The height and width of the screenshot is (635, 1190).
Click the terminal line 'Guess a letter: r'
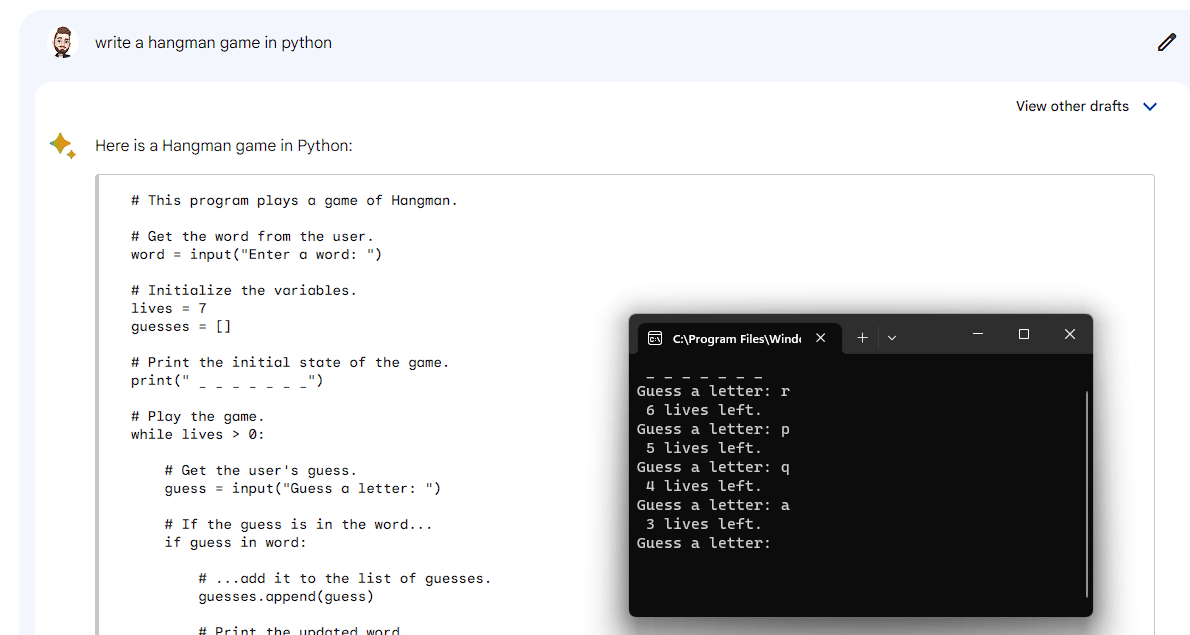point(713,391)
